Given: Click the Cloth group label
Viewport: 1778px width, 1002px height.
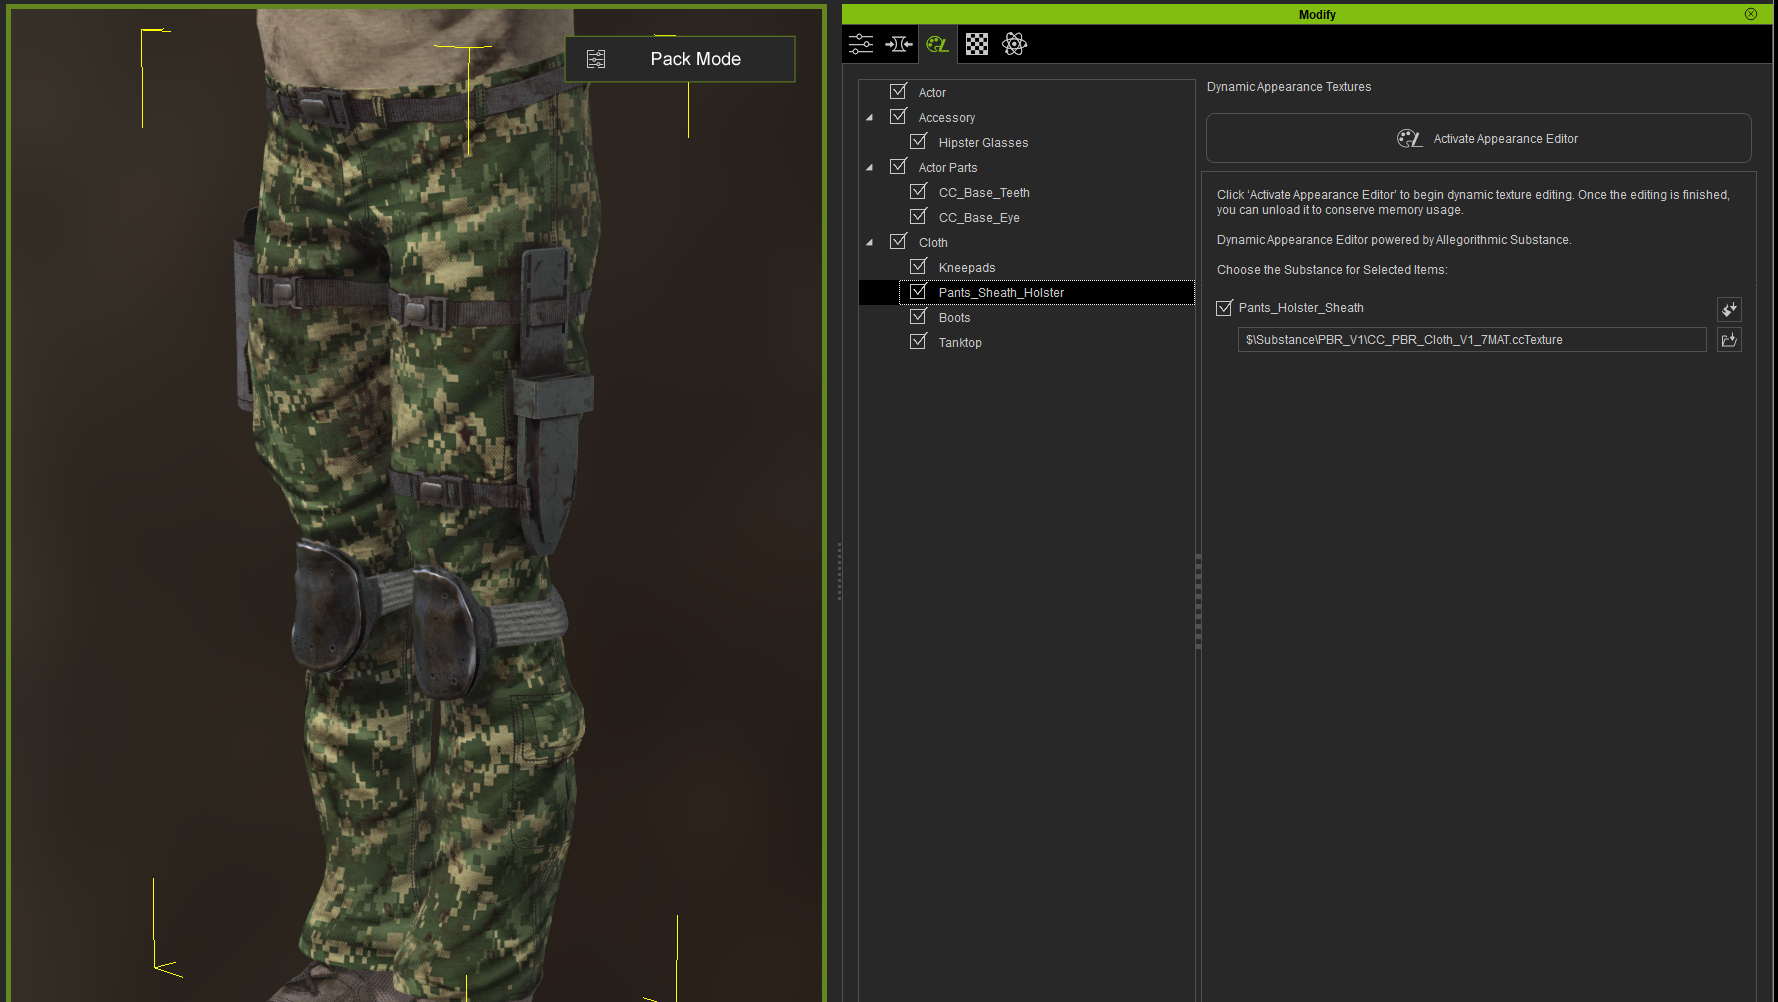Looking at the screenshot, I should 933,243.
